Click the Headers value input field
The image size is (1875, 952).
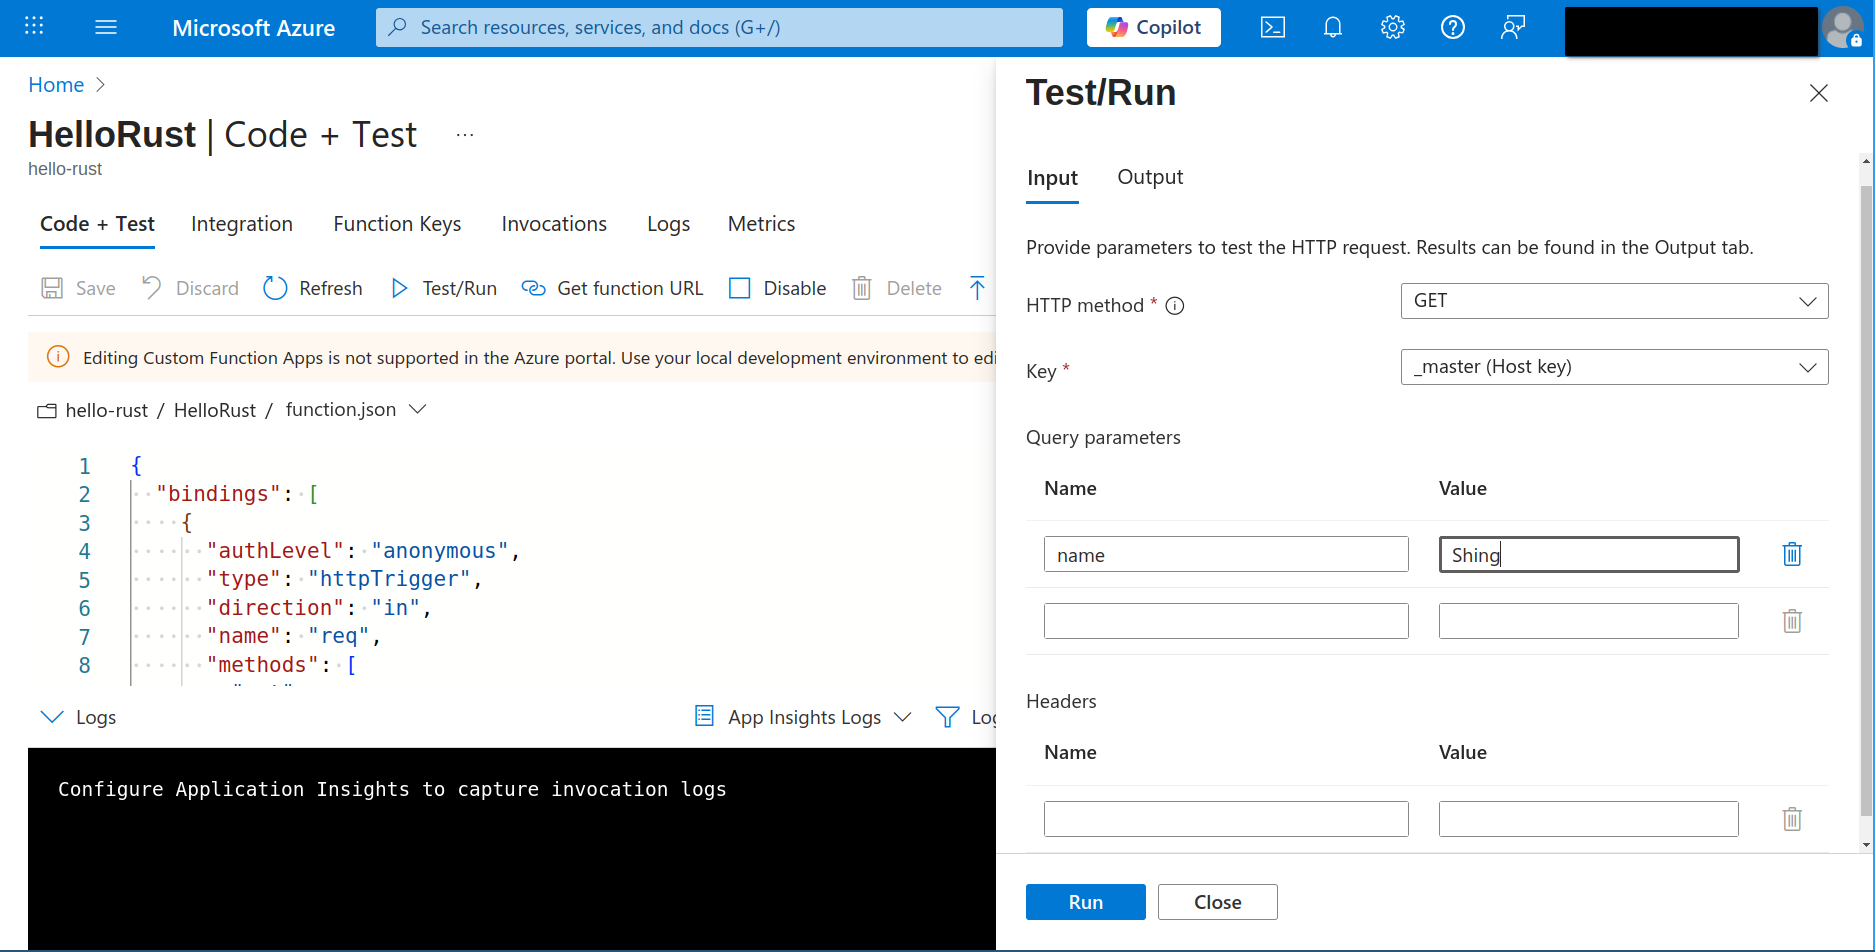point(1589,819)
